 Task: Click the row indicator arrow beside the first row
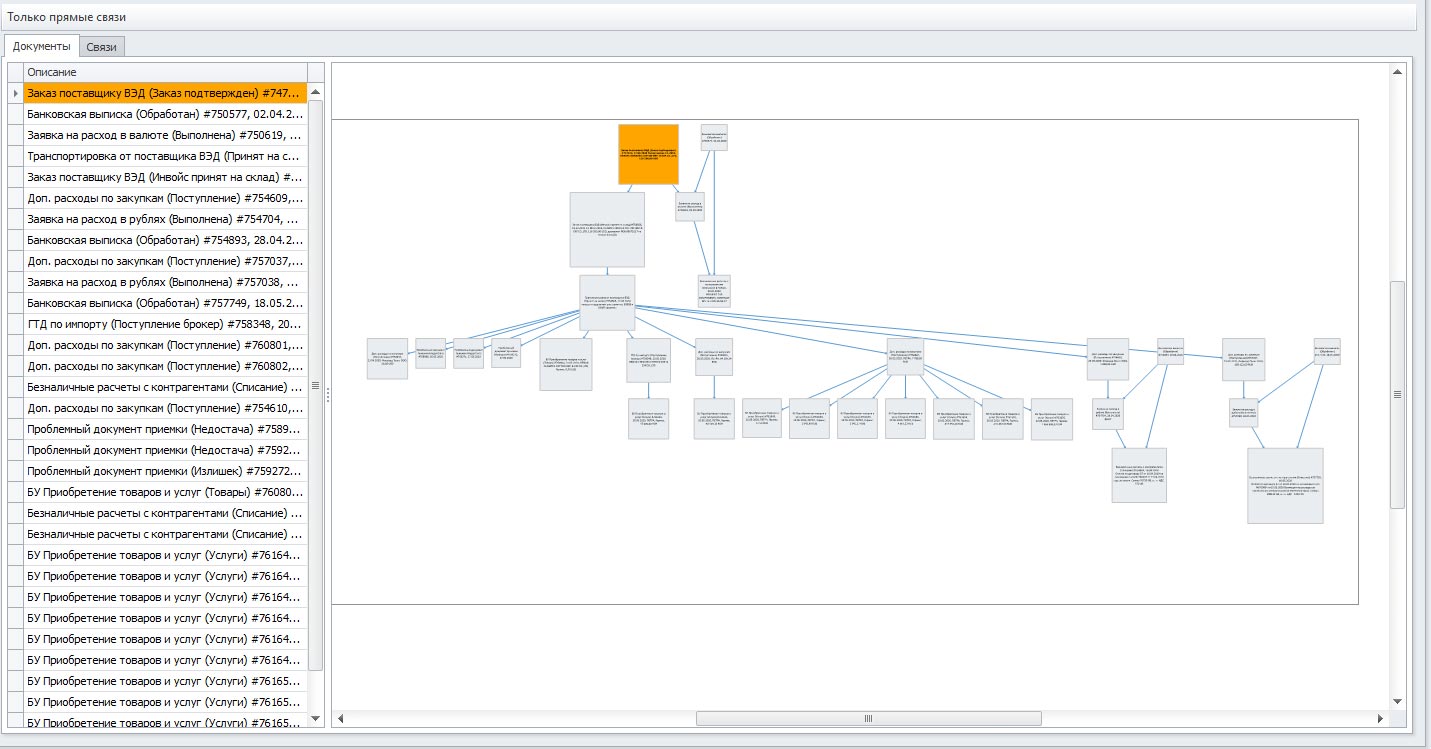pyautogui.click(x=15, y=93)
